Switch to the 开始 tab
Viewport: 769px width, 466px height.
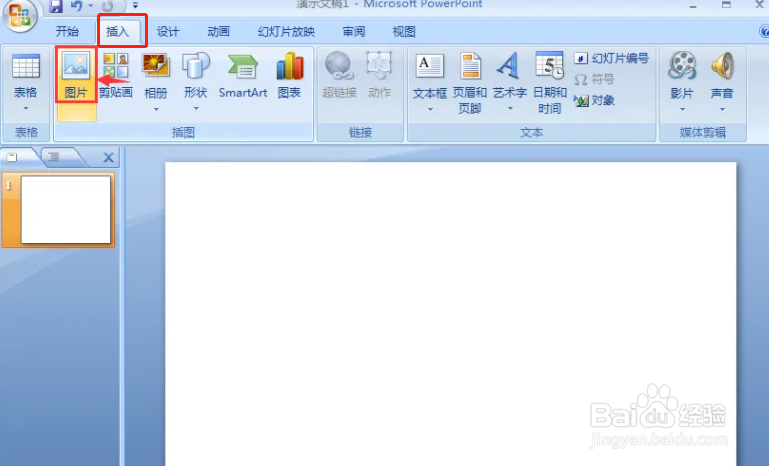pos(67,31)
